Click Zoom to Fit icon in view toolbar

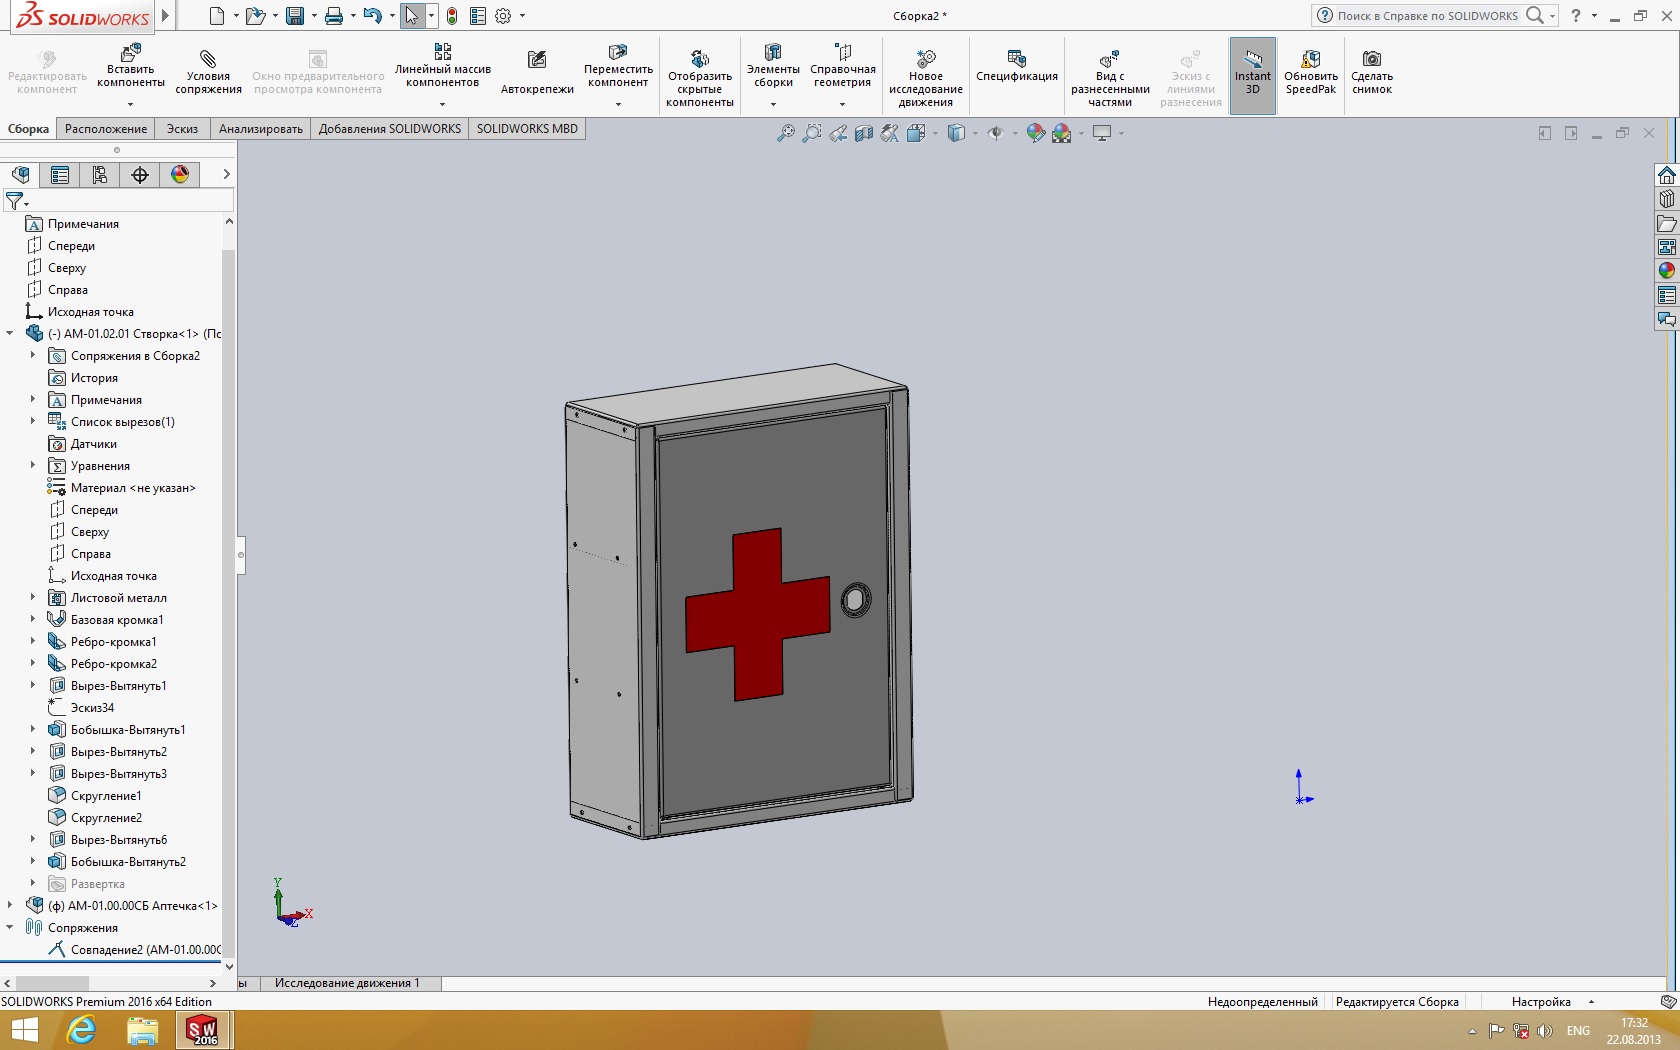tap(786, 133)
